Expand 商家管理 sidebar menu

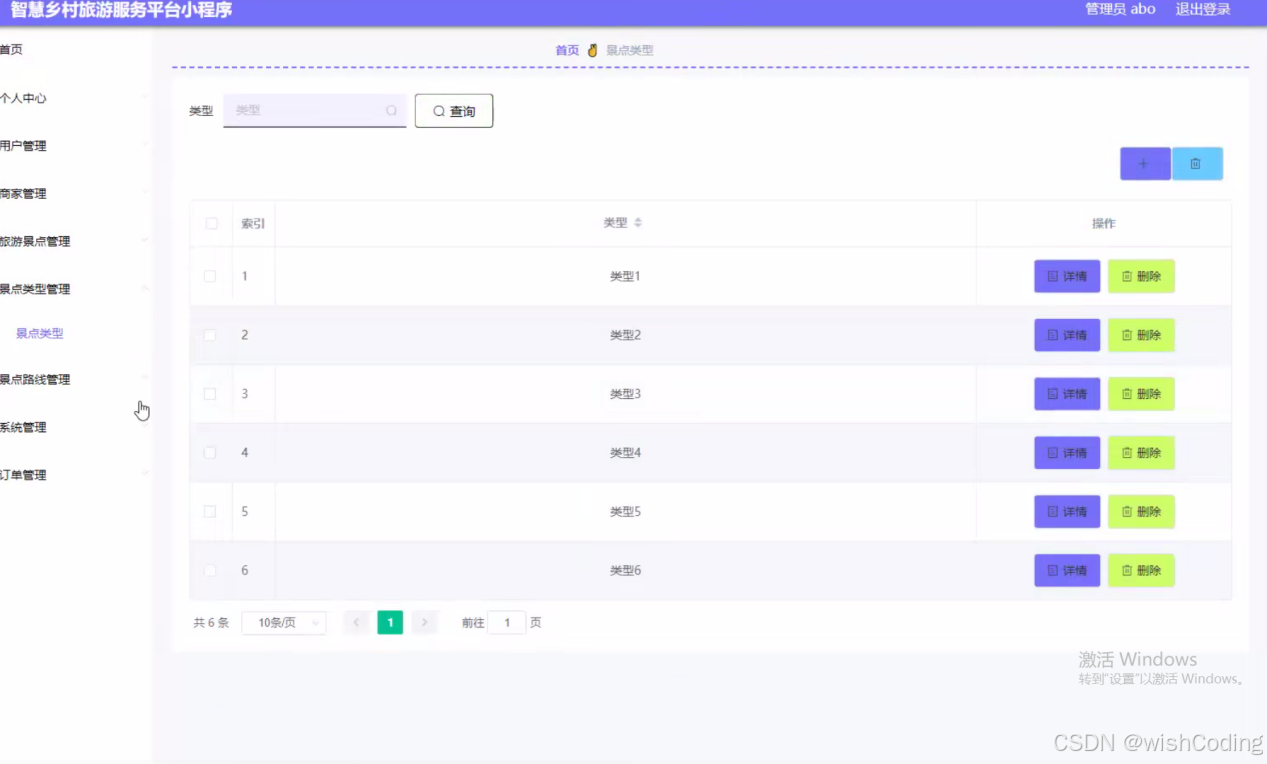pos(75,194)
